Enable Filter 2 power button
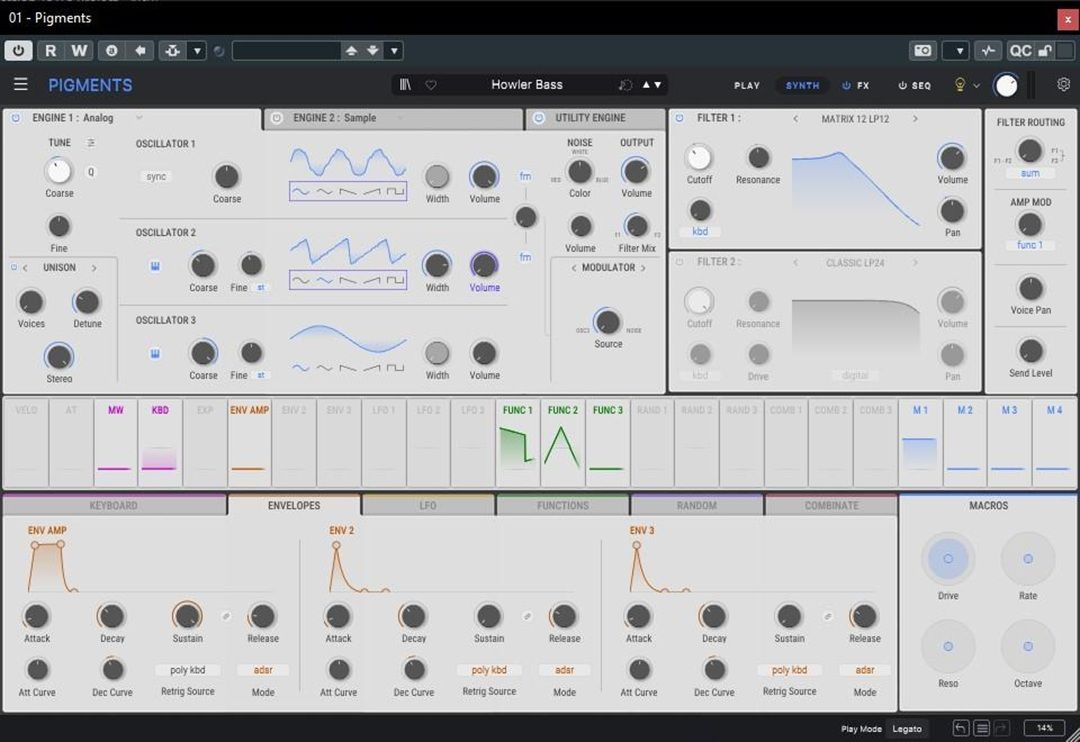This screenshot has height=742, width=1080. click(x=680, y=262)
